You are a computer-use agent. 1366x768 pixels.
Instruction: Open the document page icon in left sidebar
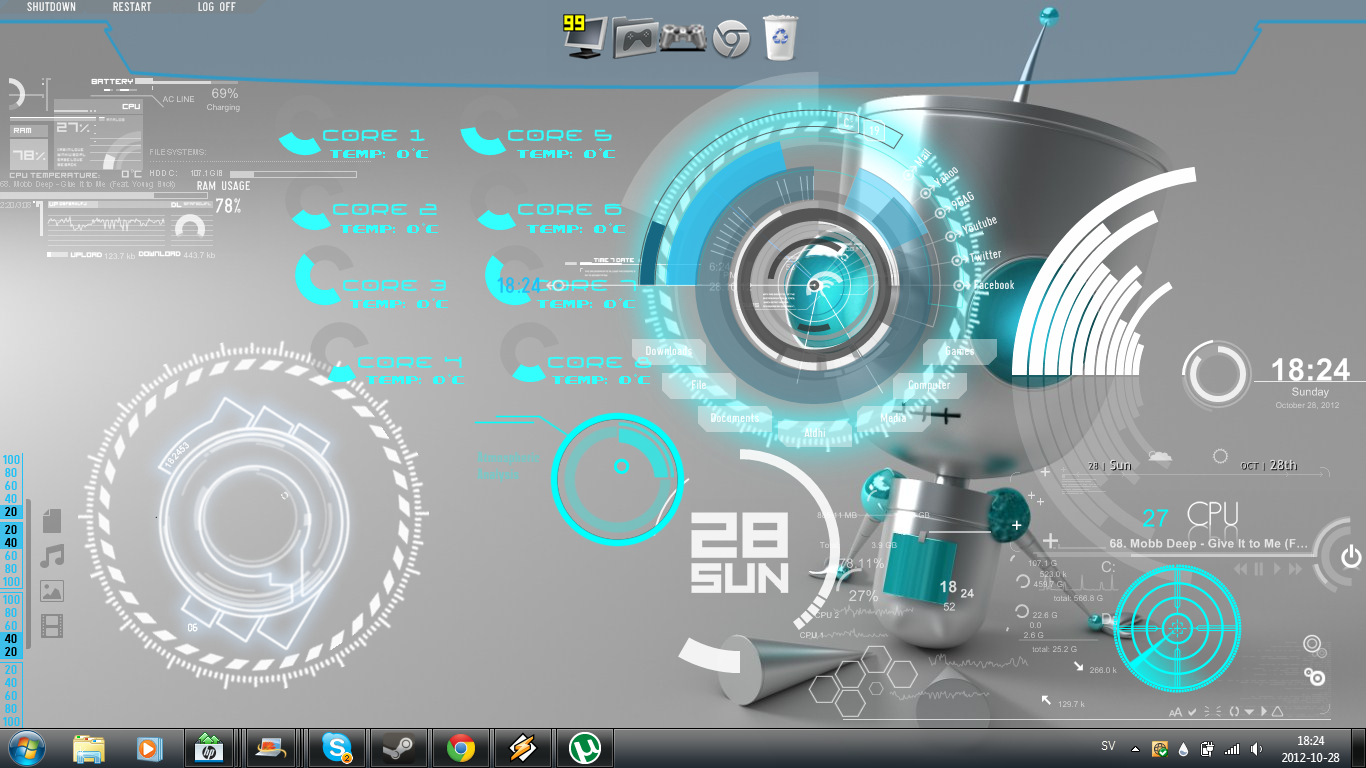(52, 520)
